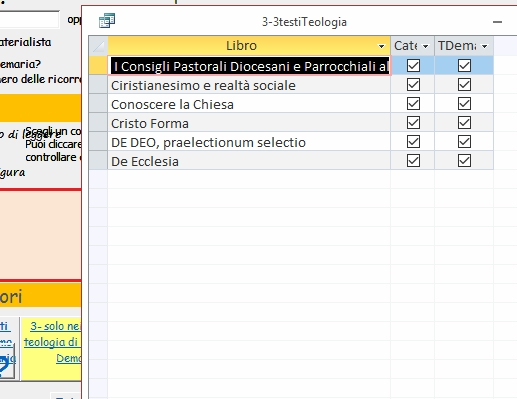Click the select-all corner of the datasheet
This screenshot has height=399, width=517.
coord(98,46)
